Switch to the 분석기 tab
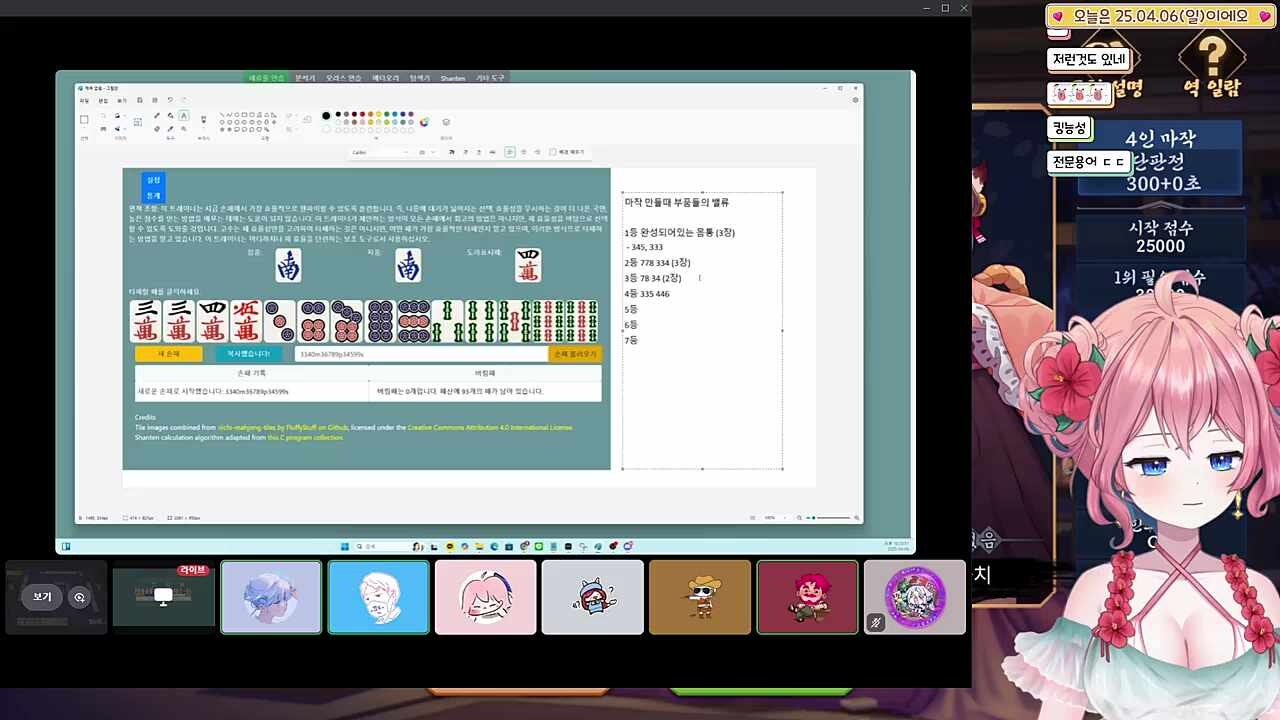This screenshot has height=720, width=1280. (x=305, y=78)
